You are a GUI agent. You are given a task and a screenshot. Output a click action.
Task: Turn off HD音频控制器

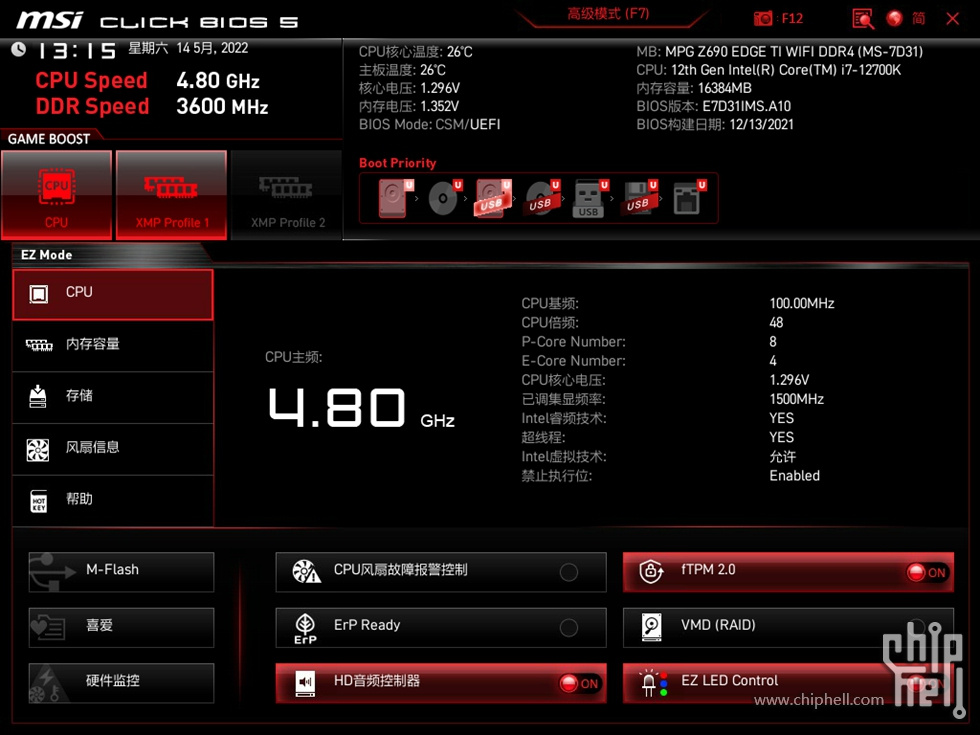tap(441, 682)
